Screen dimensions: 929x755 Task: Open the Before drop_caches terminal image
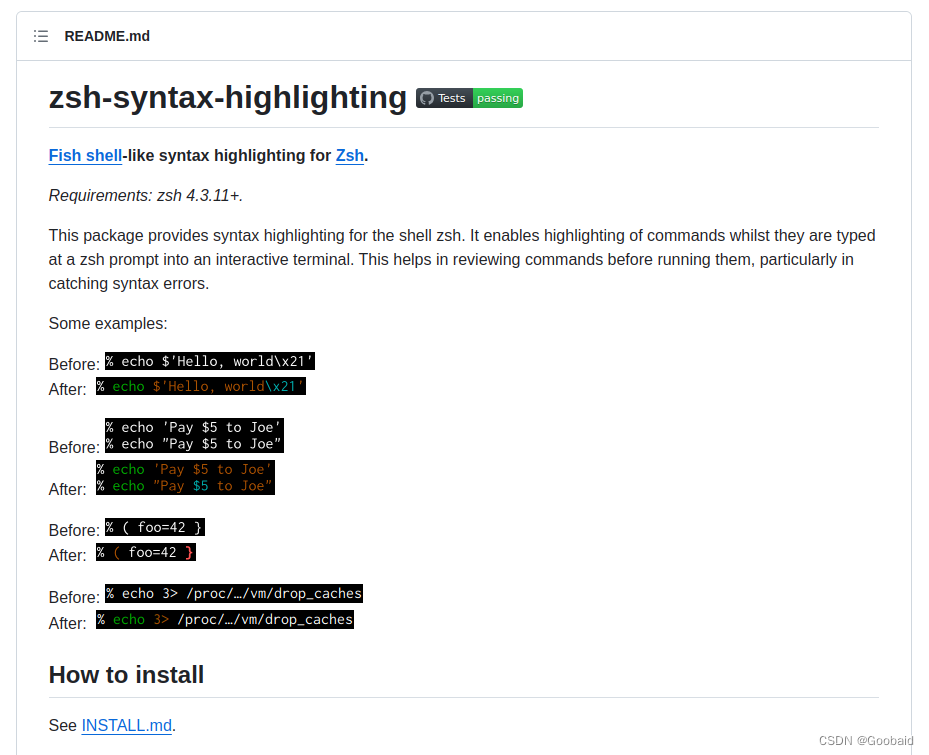click(x=234, y=594)
